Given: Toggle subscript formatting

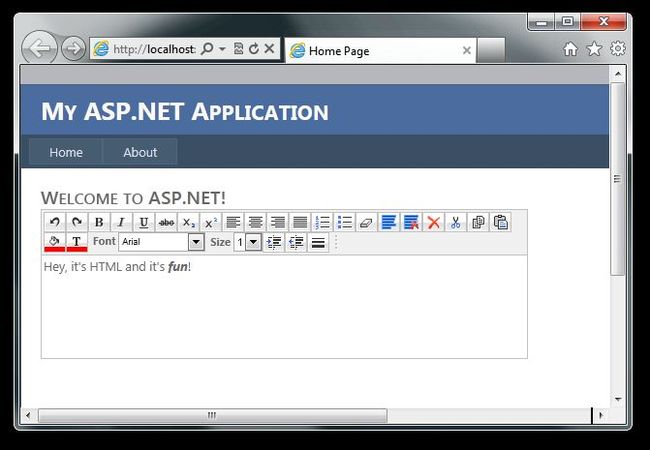Looking at the screenshot, I should [189, 222].
